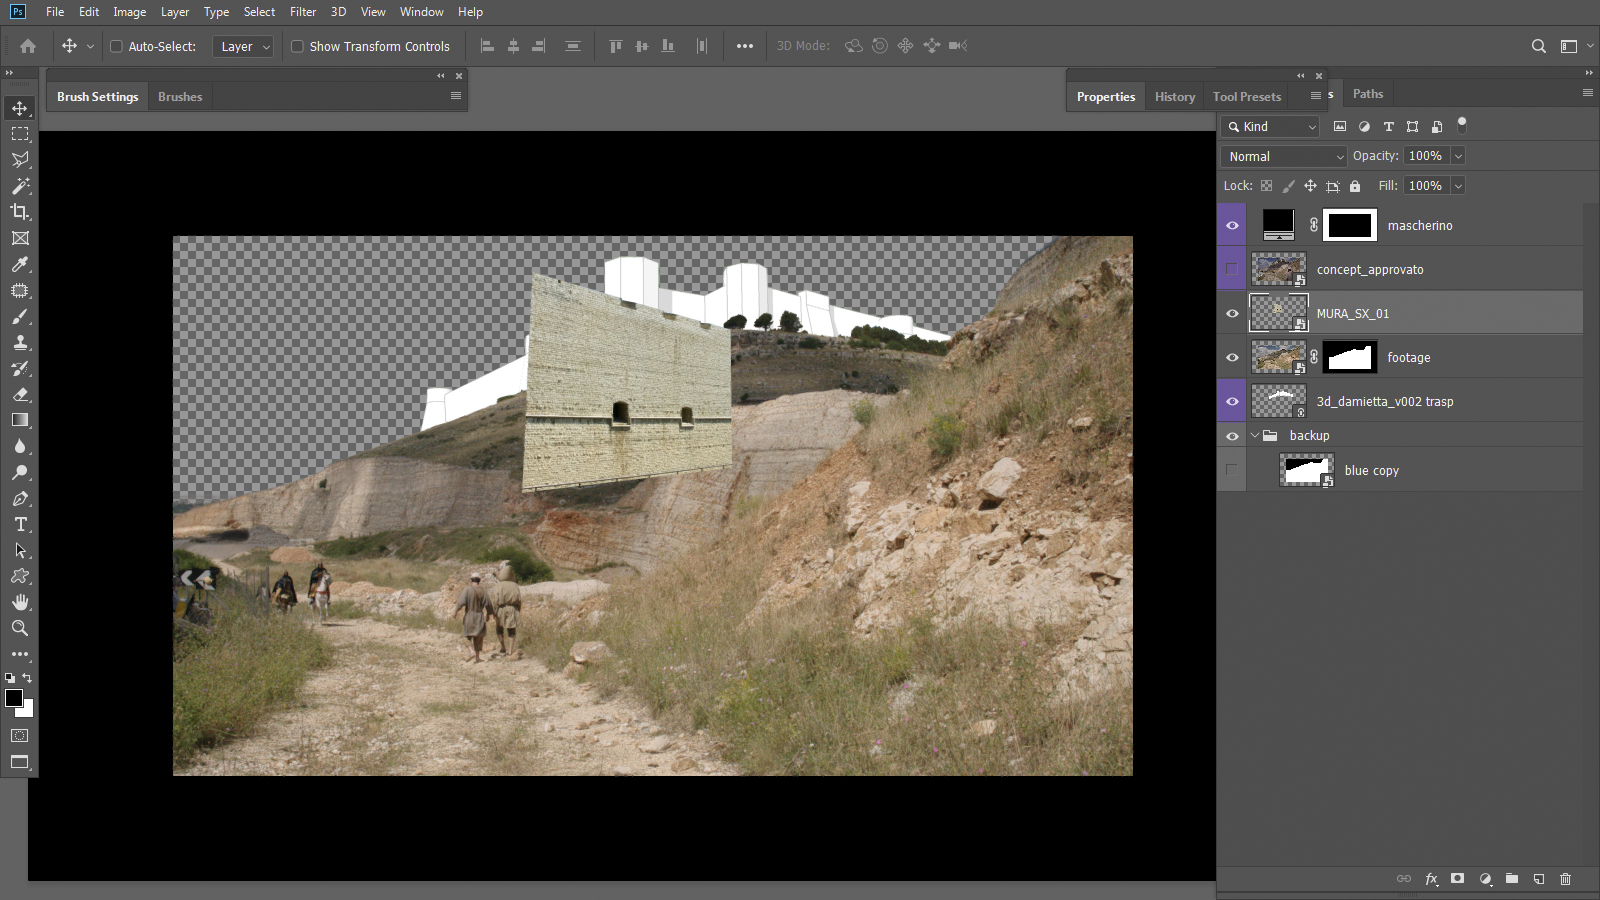Select the 3d_damietta_v002 trasp layer
1600x900 pixels.
tap(1384, 401)
